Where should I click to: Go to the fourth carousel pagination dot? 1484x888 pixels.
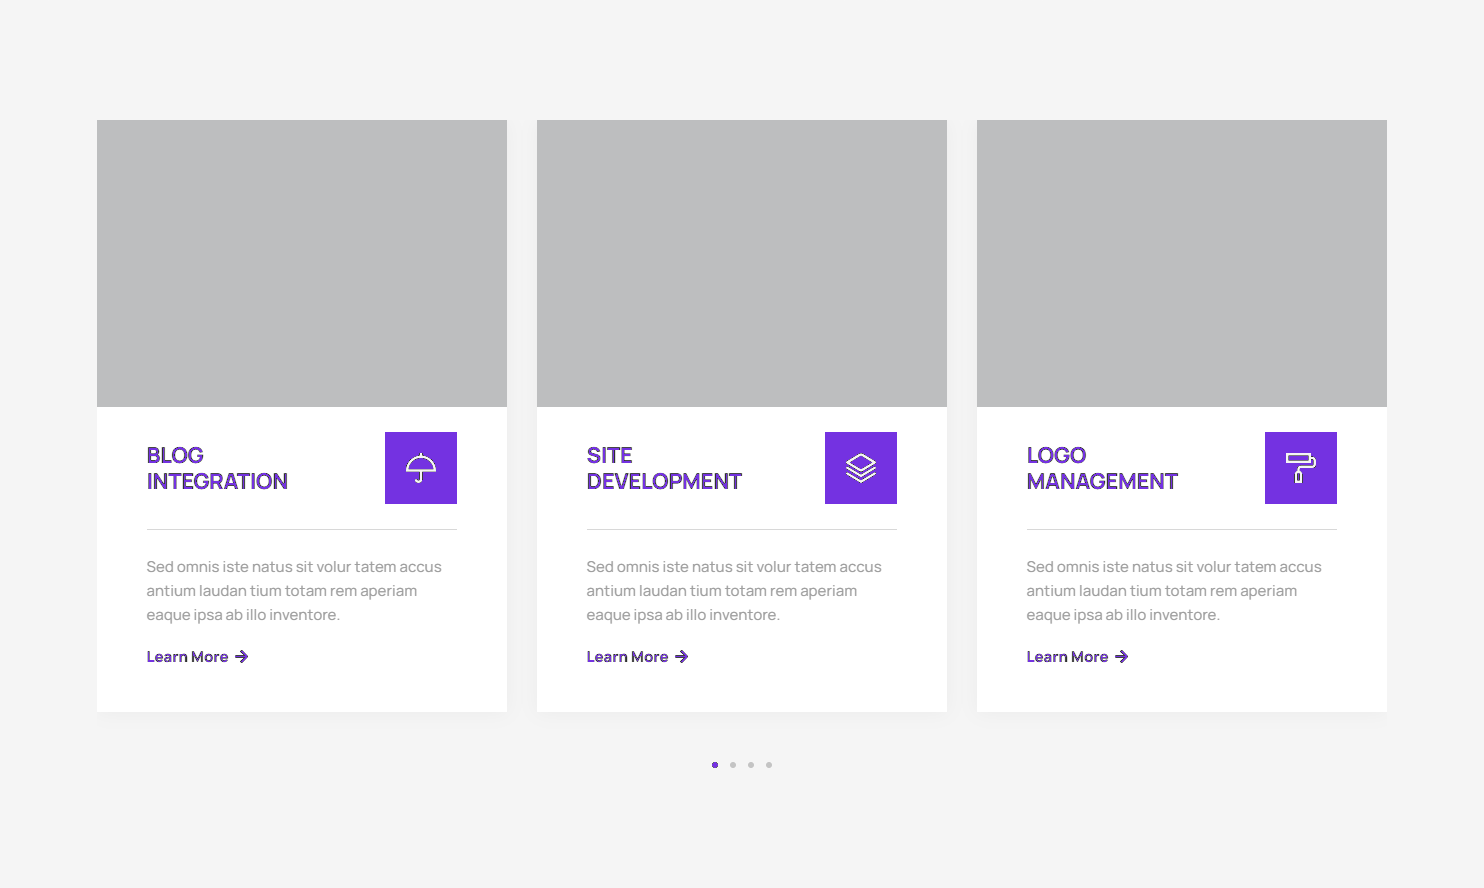[769, 765]
